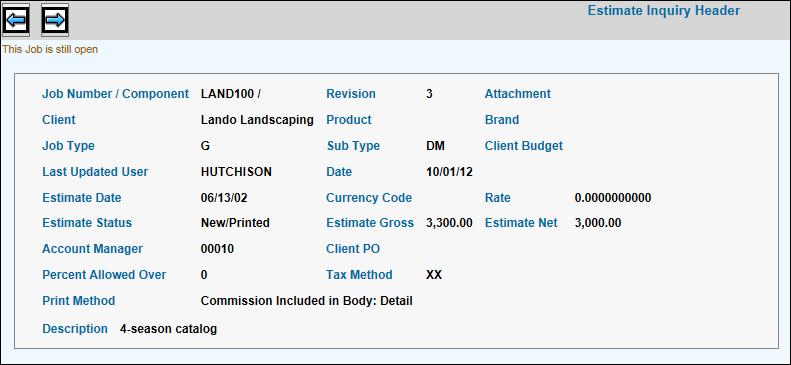Select the Revision field label
Image resolution: width=791 pixels, height=365 pixels.
coord(351,94)
